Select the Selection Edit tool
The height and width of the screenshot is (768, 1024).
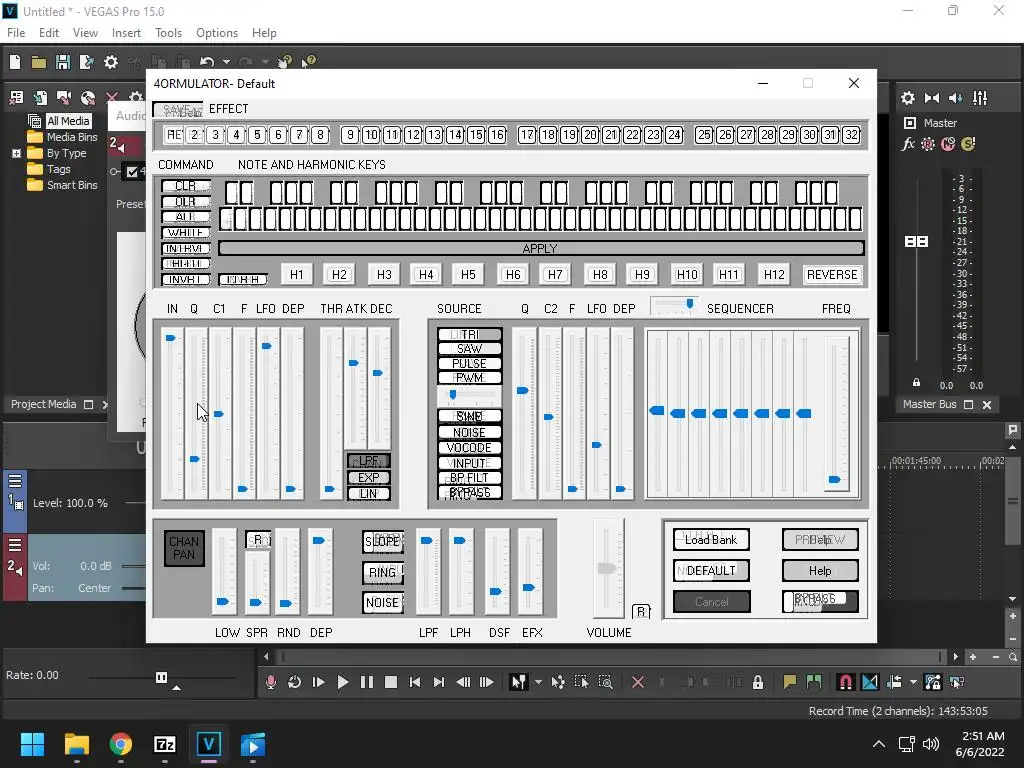click(x=581, y=682)
